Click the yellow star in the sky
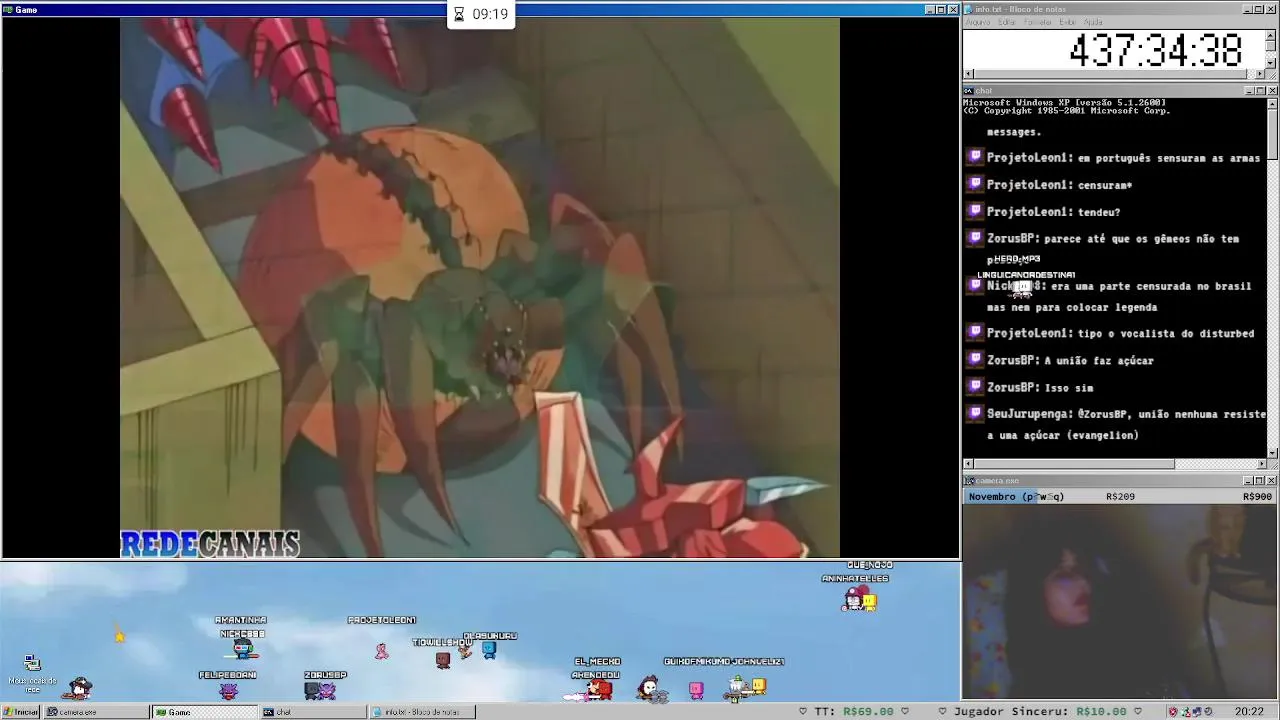1280x720 pixels. tap(119, 635)
